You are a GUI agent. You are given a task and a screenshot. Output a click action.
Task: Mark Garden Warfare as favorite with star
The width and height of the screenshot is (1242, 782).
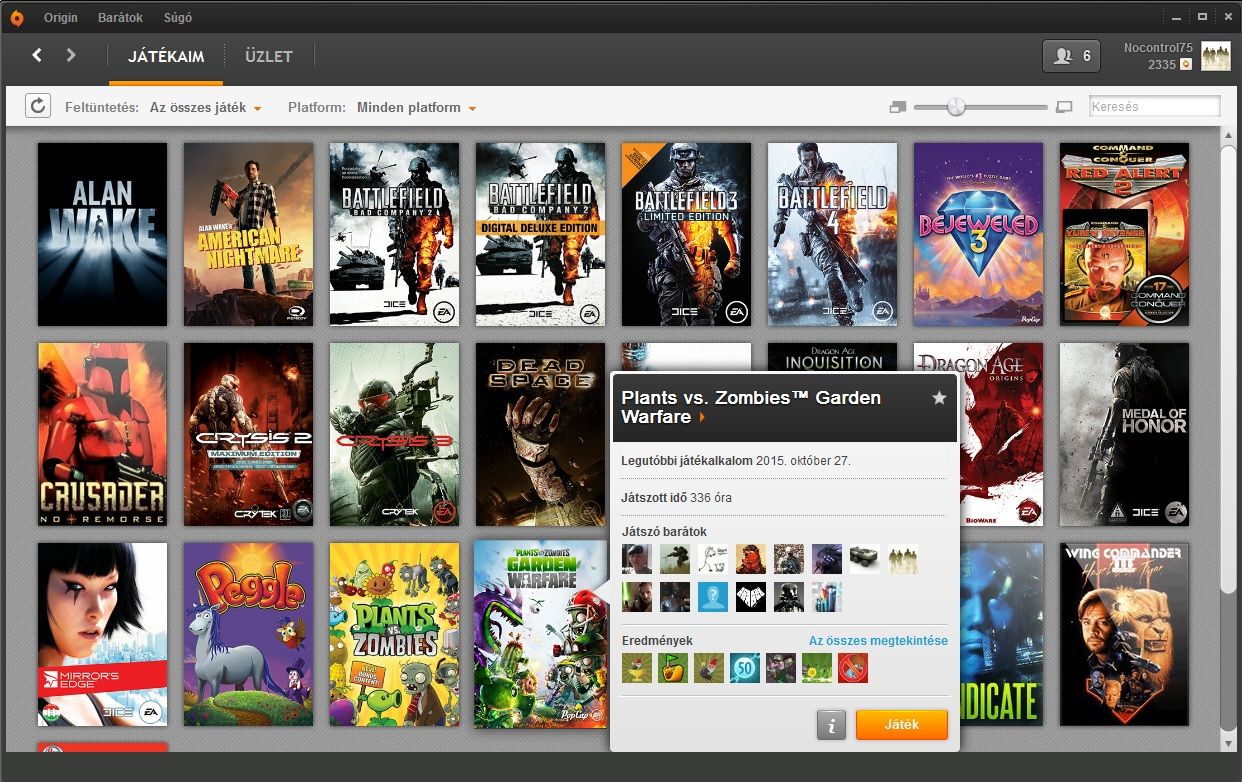click(x=939, y=398)
